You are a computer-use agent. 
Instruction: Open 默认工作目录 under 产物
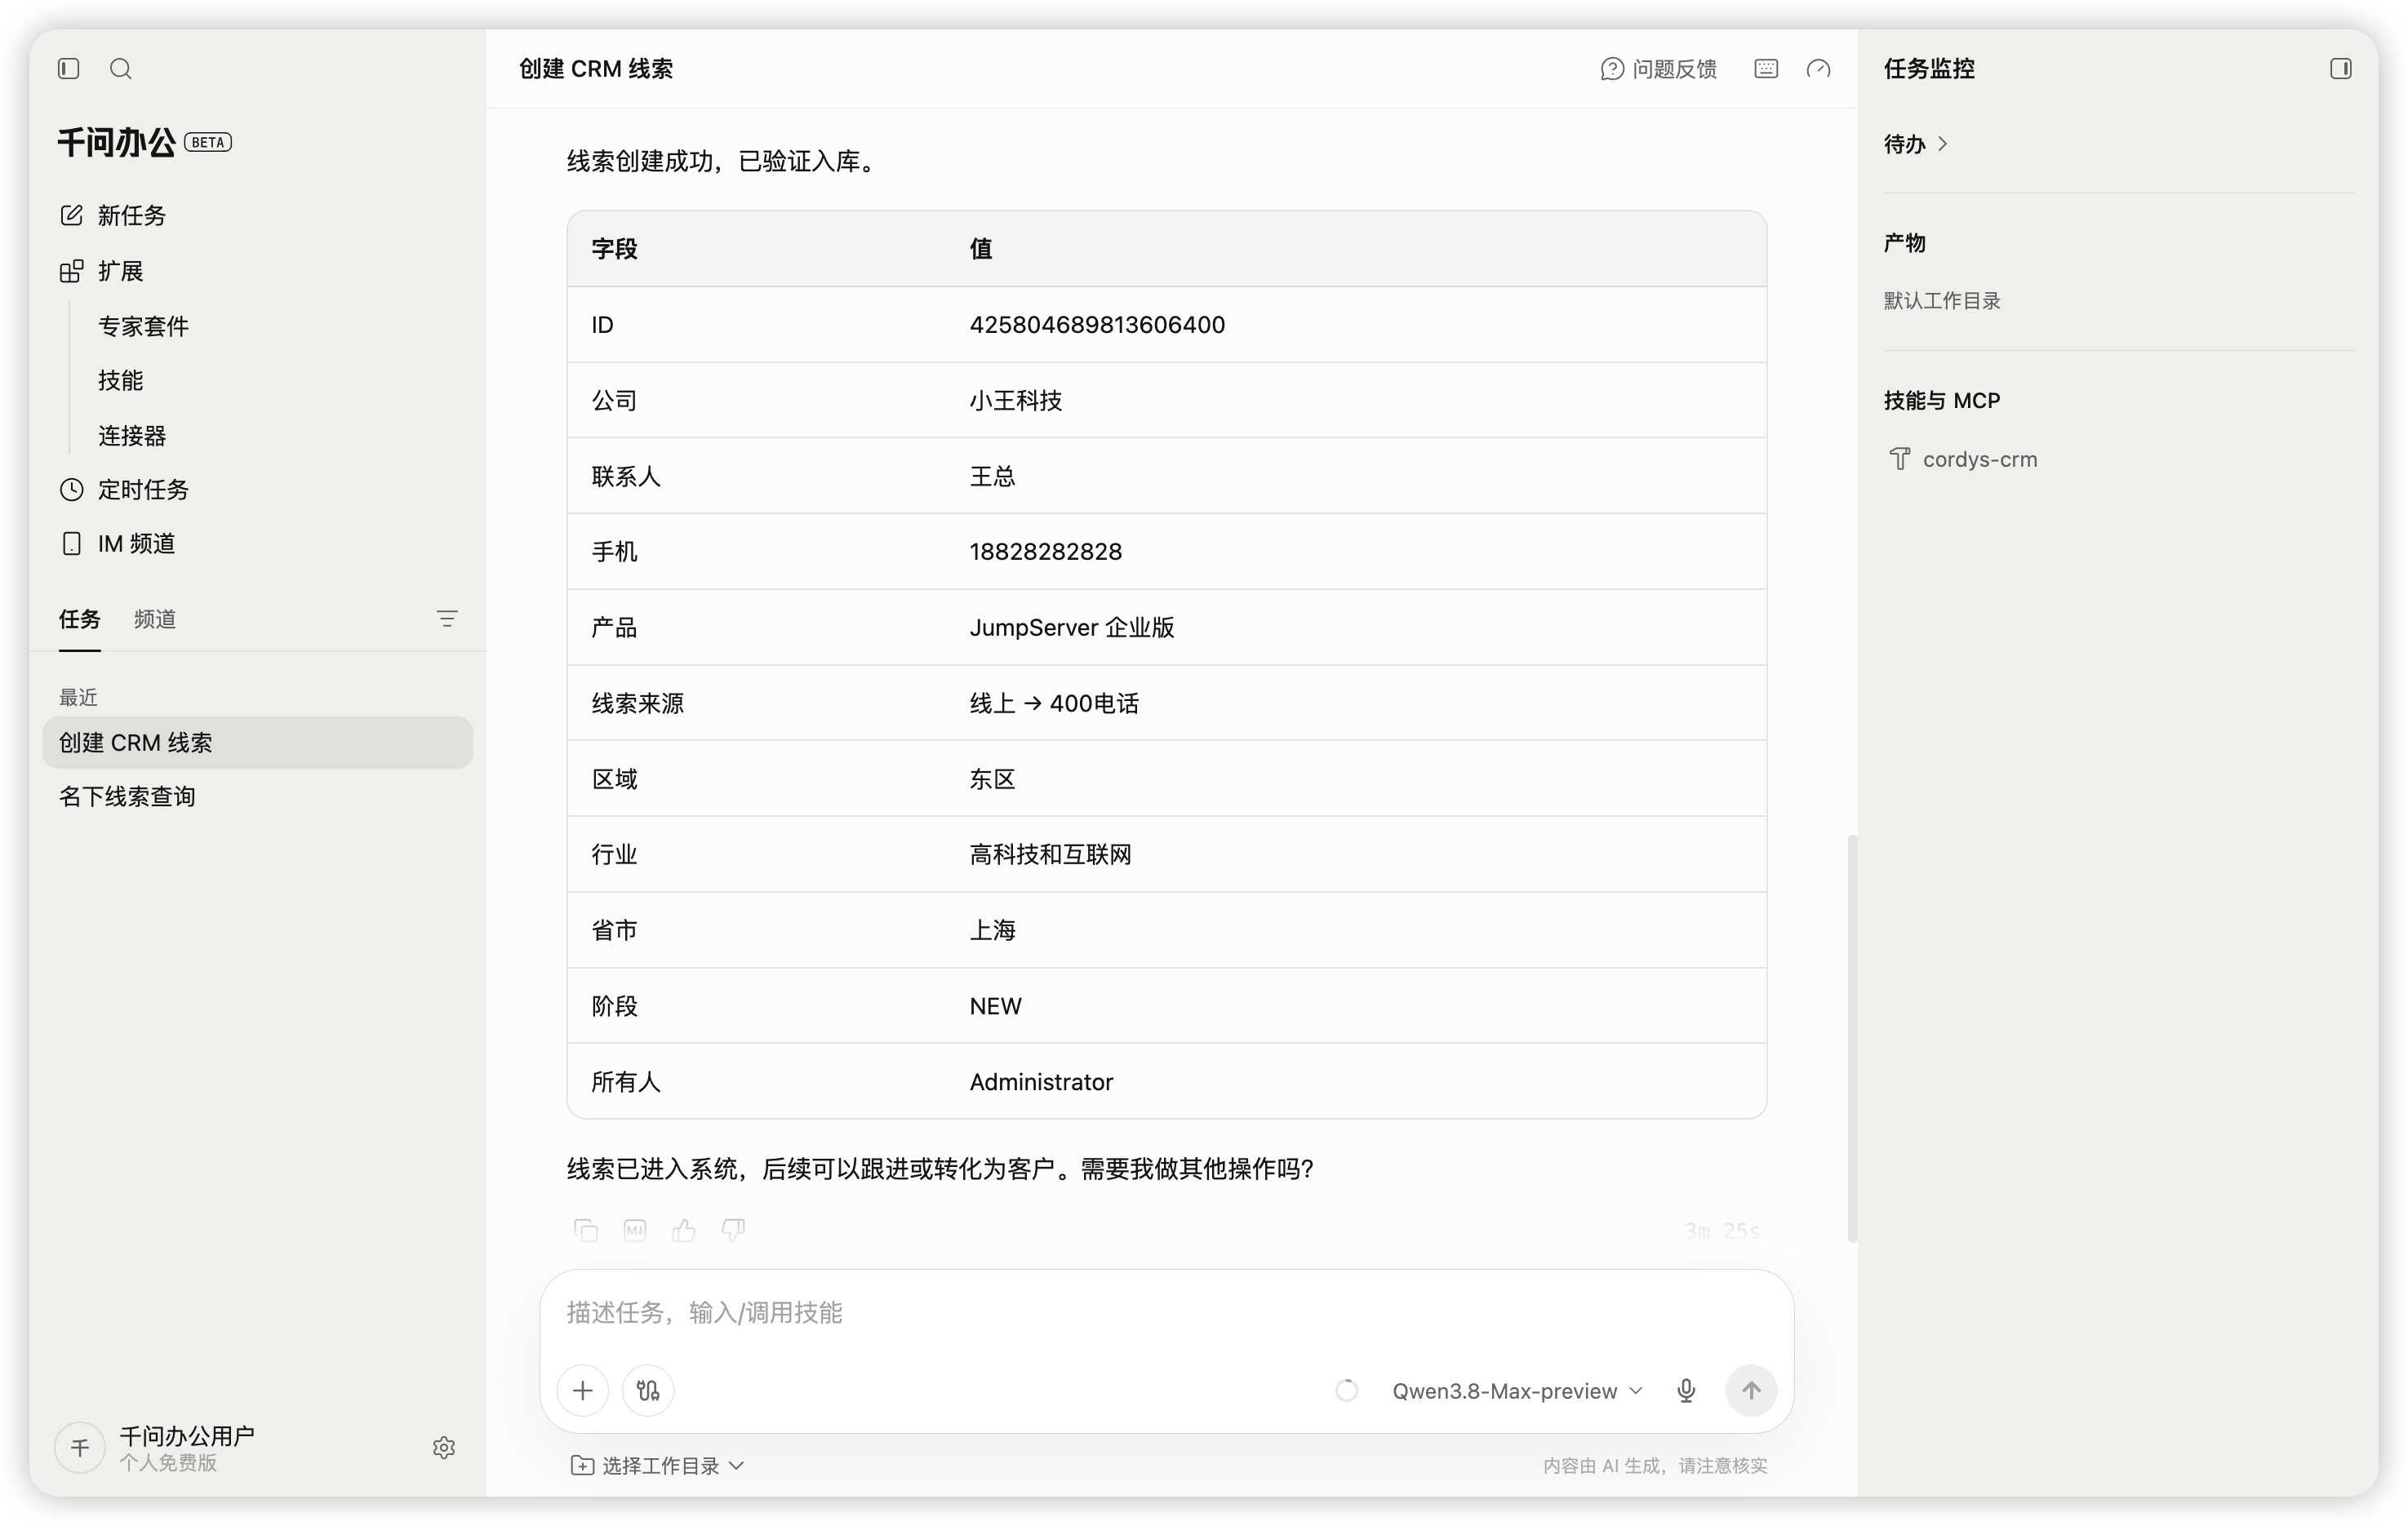click(x=1942, y=300)
